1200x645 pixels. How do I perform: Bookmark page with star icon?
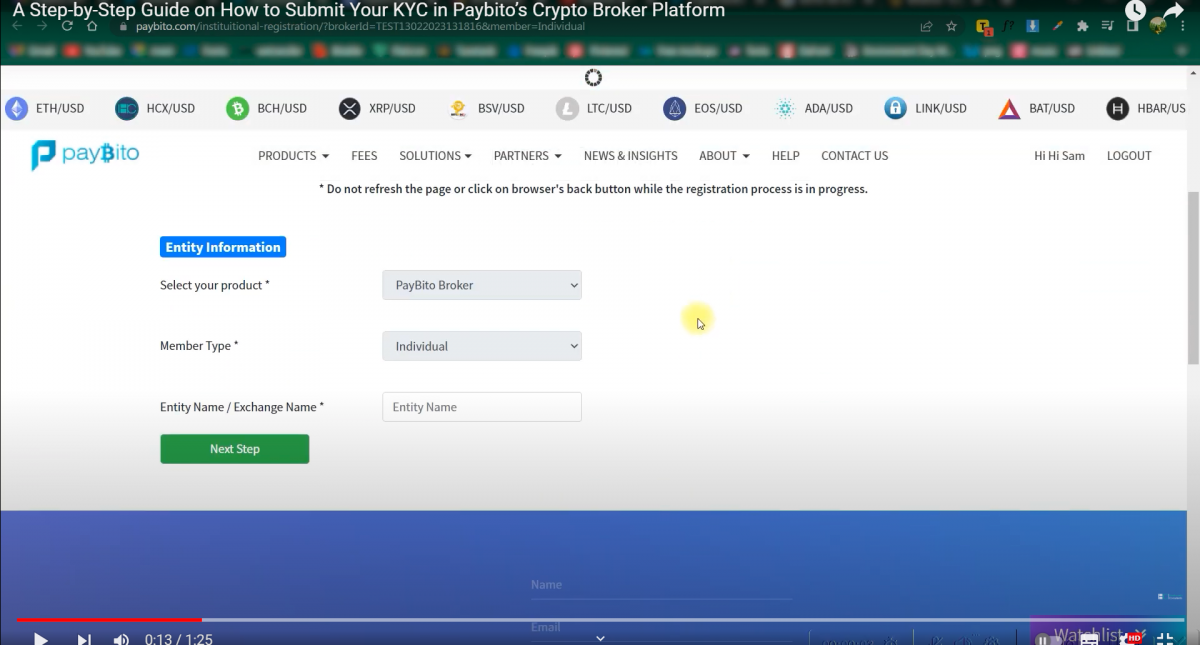[x=952, y=26]
